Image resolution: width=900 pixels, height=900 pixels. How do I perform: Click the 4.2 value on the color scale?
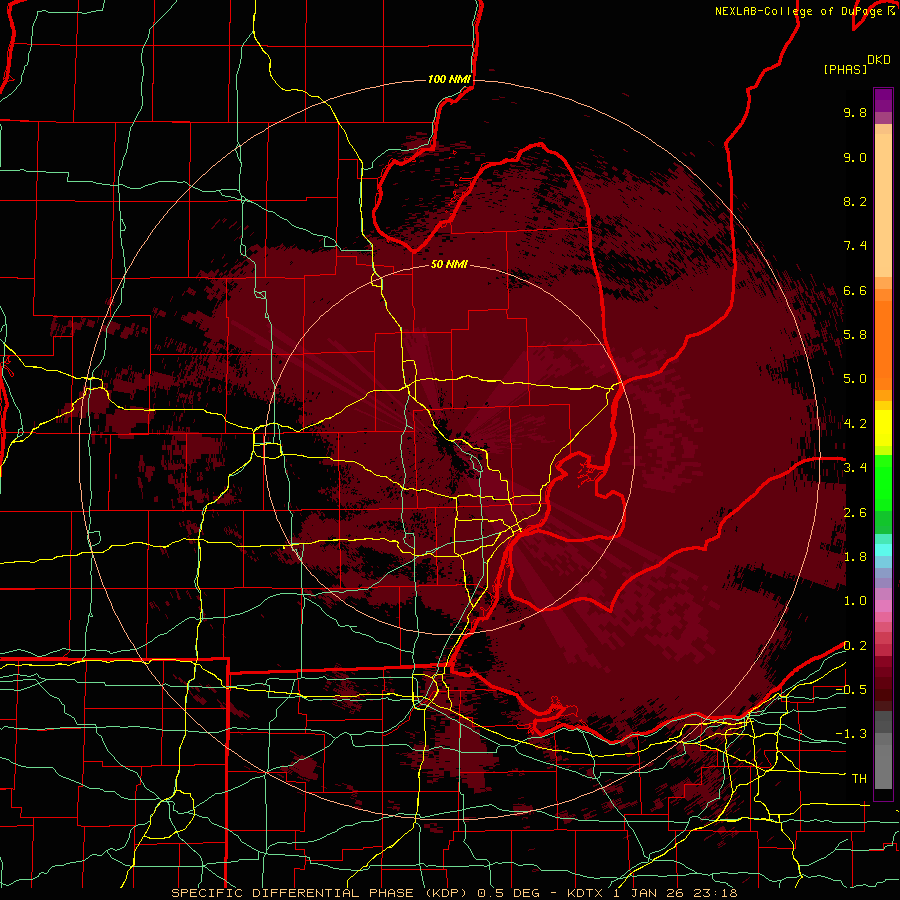pos(855,424)
